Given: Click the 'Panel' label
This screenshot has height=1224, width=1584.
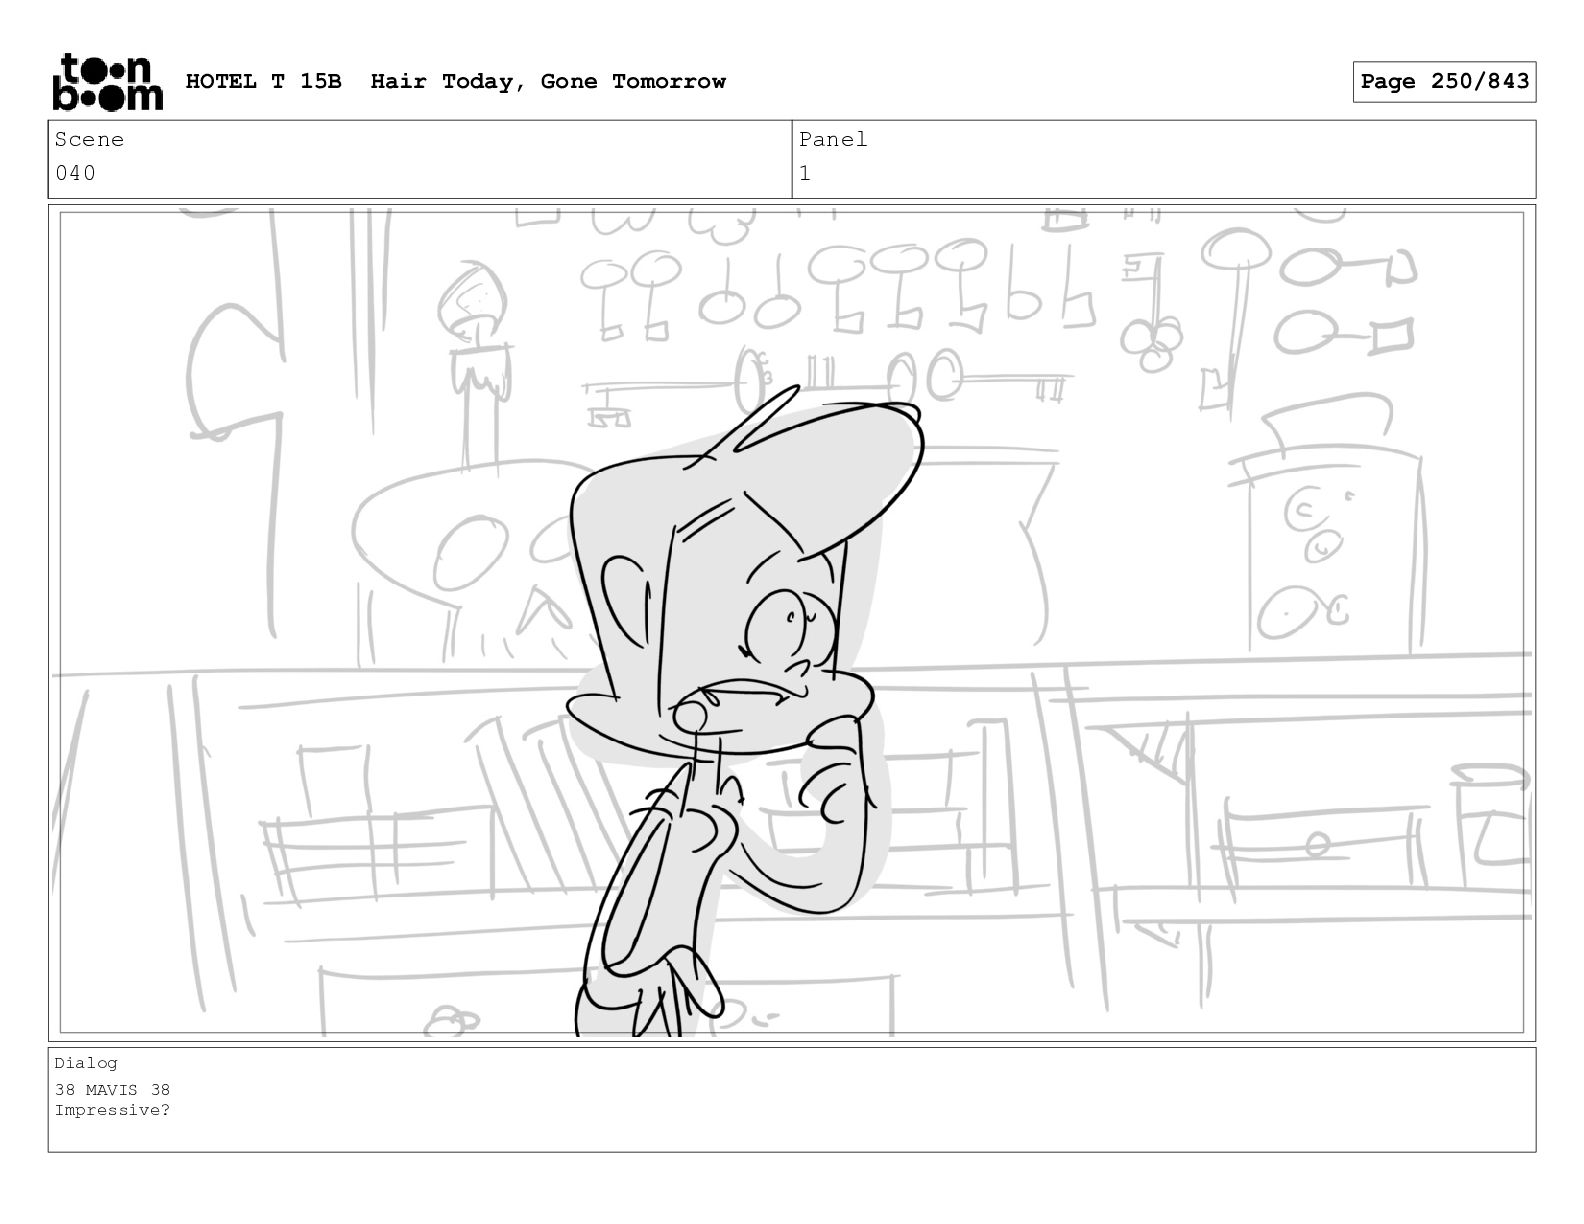Looking at the screenshot, I should (833, 140).
